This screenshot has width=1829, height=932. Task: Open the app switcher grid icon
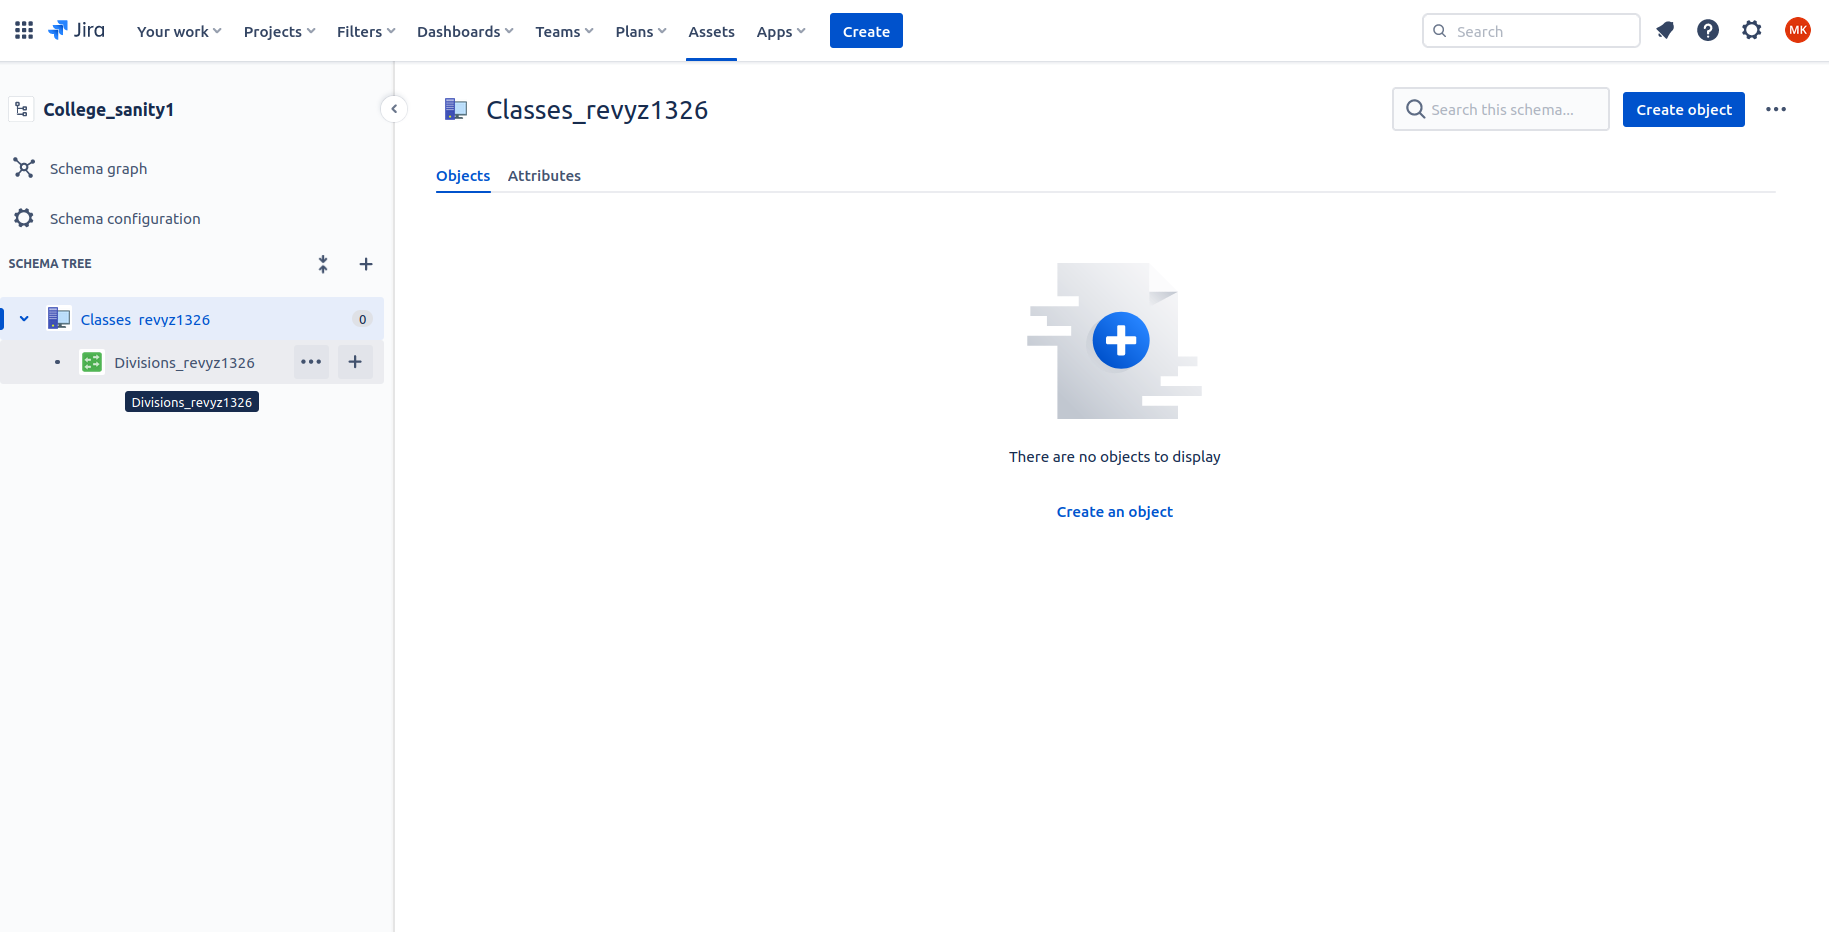tap(24, 31)
